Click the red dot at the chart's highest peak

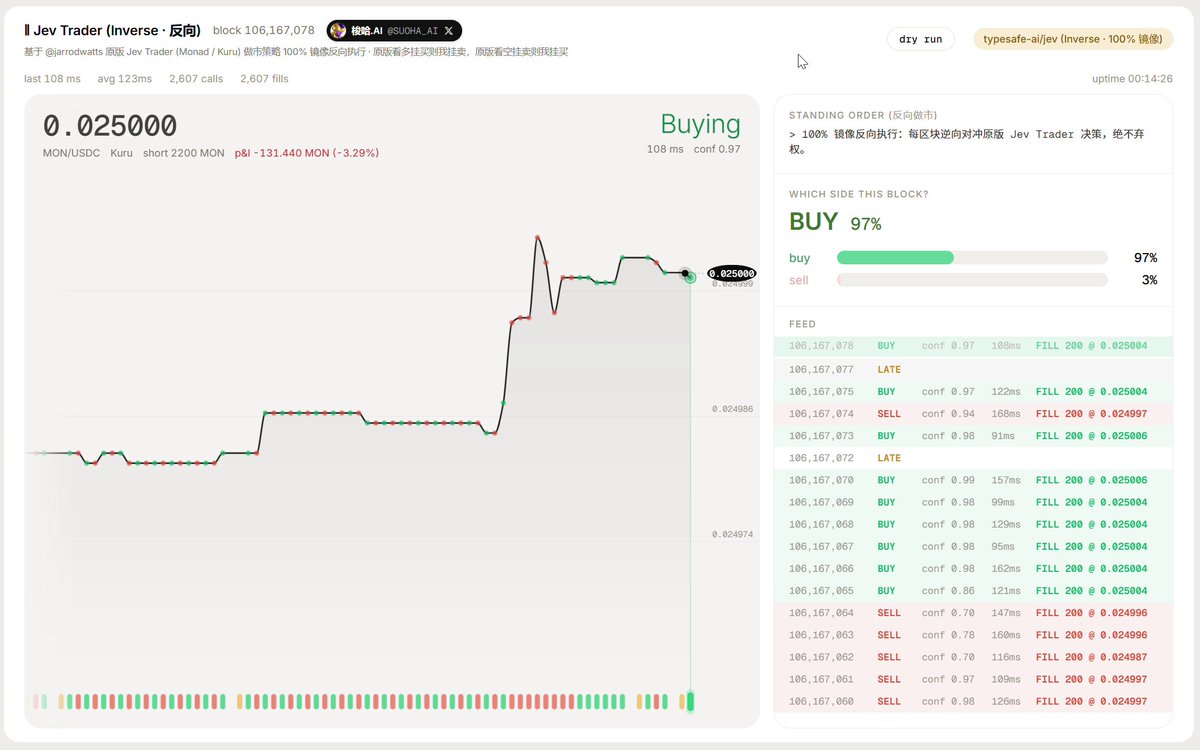(537, 237)
